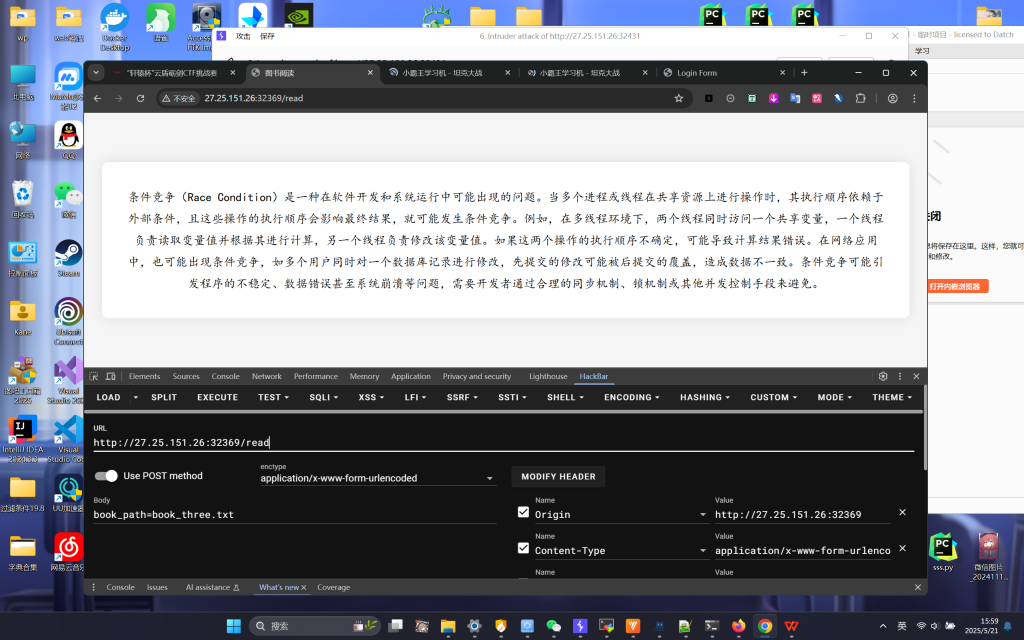Switch to the Application DevTools tab
This screenshot has width=1024, height=640.
tap(411, 376)
